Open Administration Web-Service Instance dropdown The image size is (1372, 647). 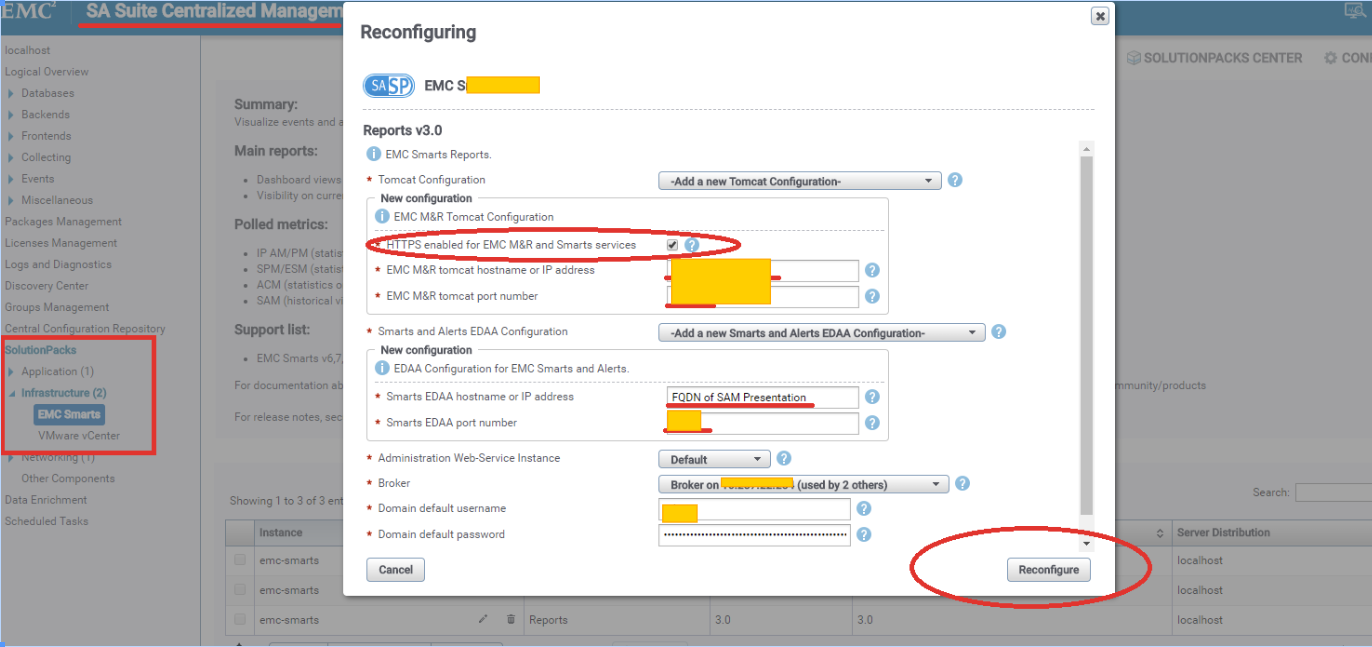[x=713, y=460]
